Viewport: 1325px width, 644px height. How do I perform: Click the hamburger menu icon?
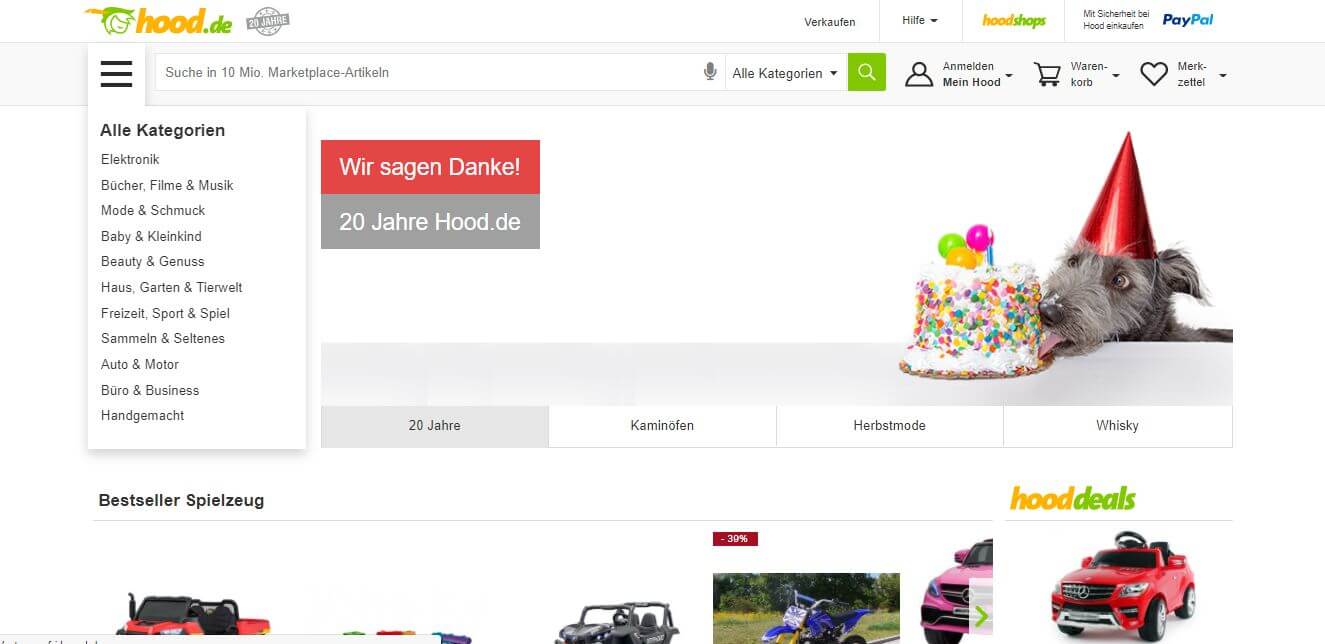(116, 74)
